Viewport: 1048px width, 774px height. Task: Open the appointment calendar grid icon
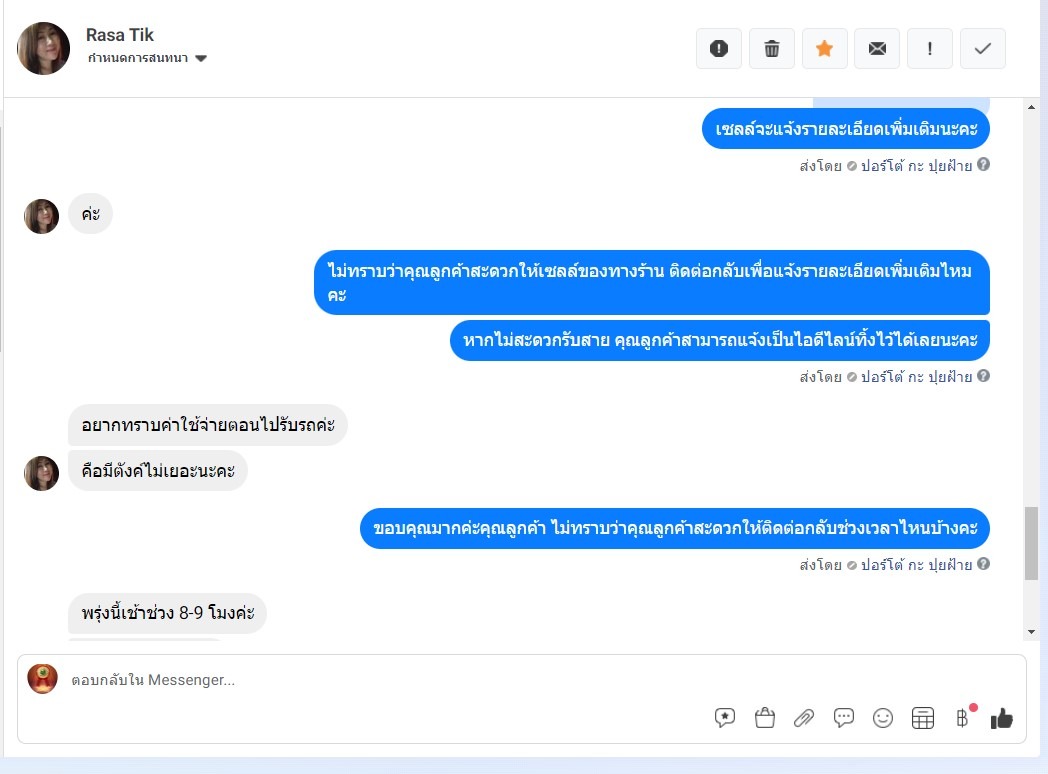pos(922,719)
